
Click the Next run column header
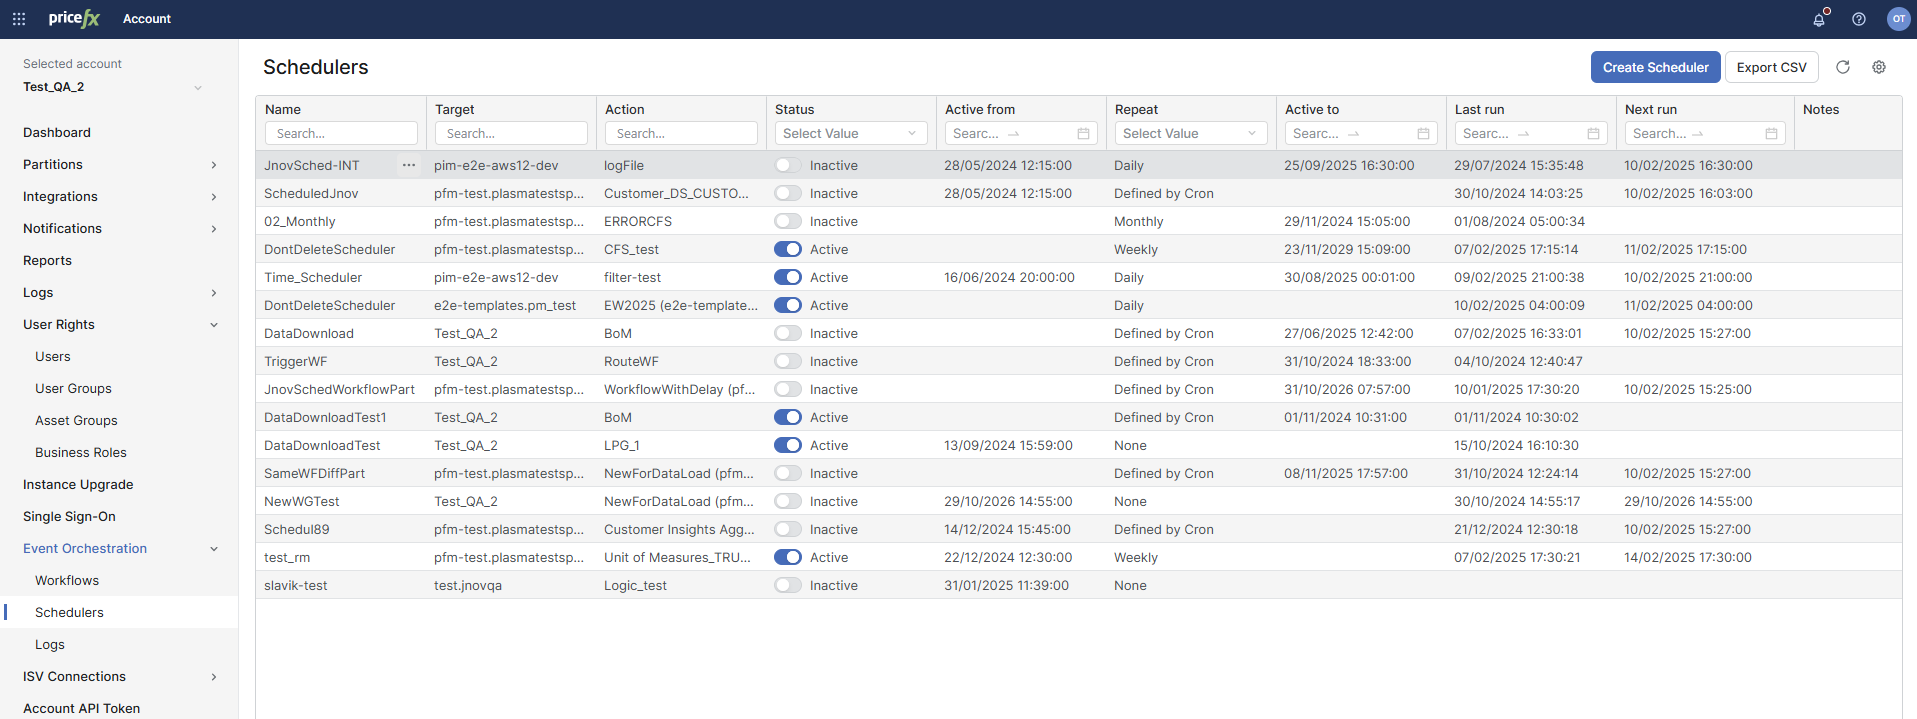[x=1651, y=109]
